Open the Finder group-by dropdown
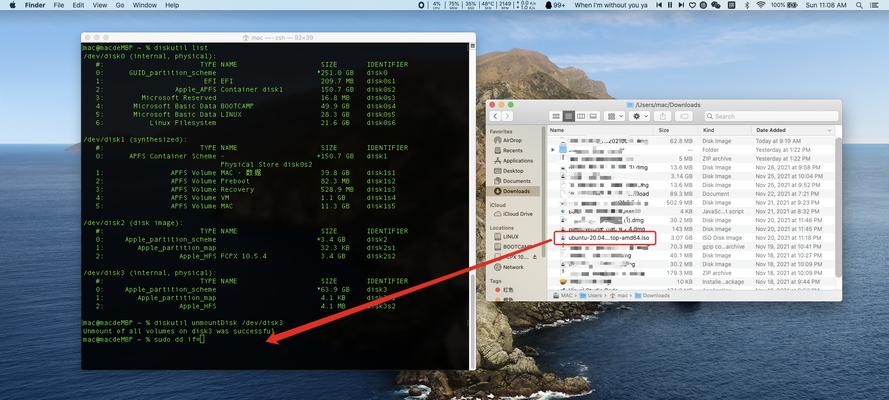 coord(615,116)
